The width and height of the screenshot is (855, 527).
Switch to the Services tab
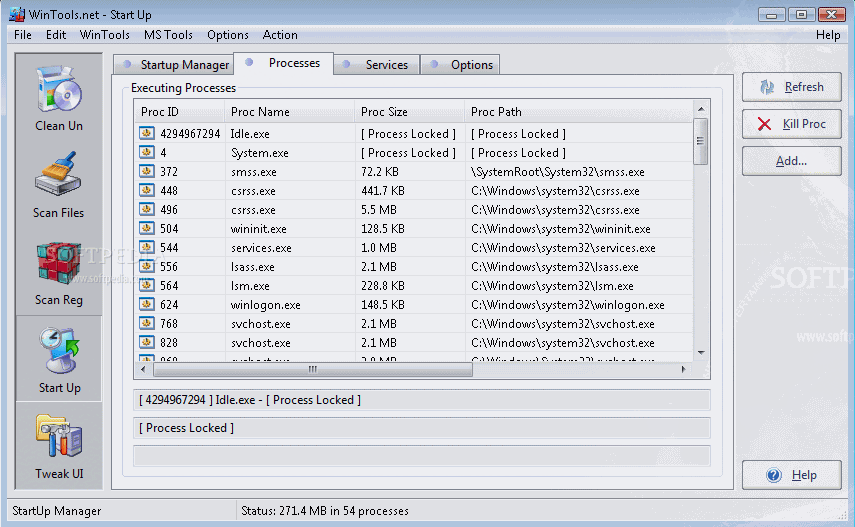(377, 65)
